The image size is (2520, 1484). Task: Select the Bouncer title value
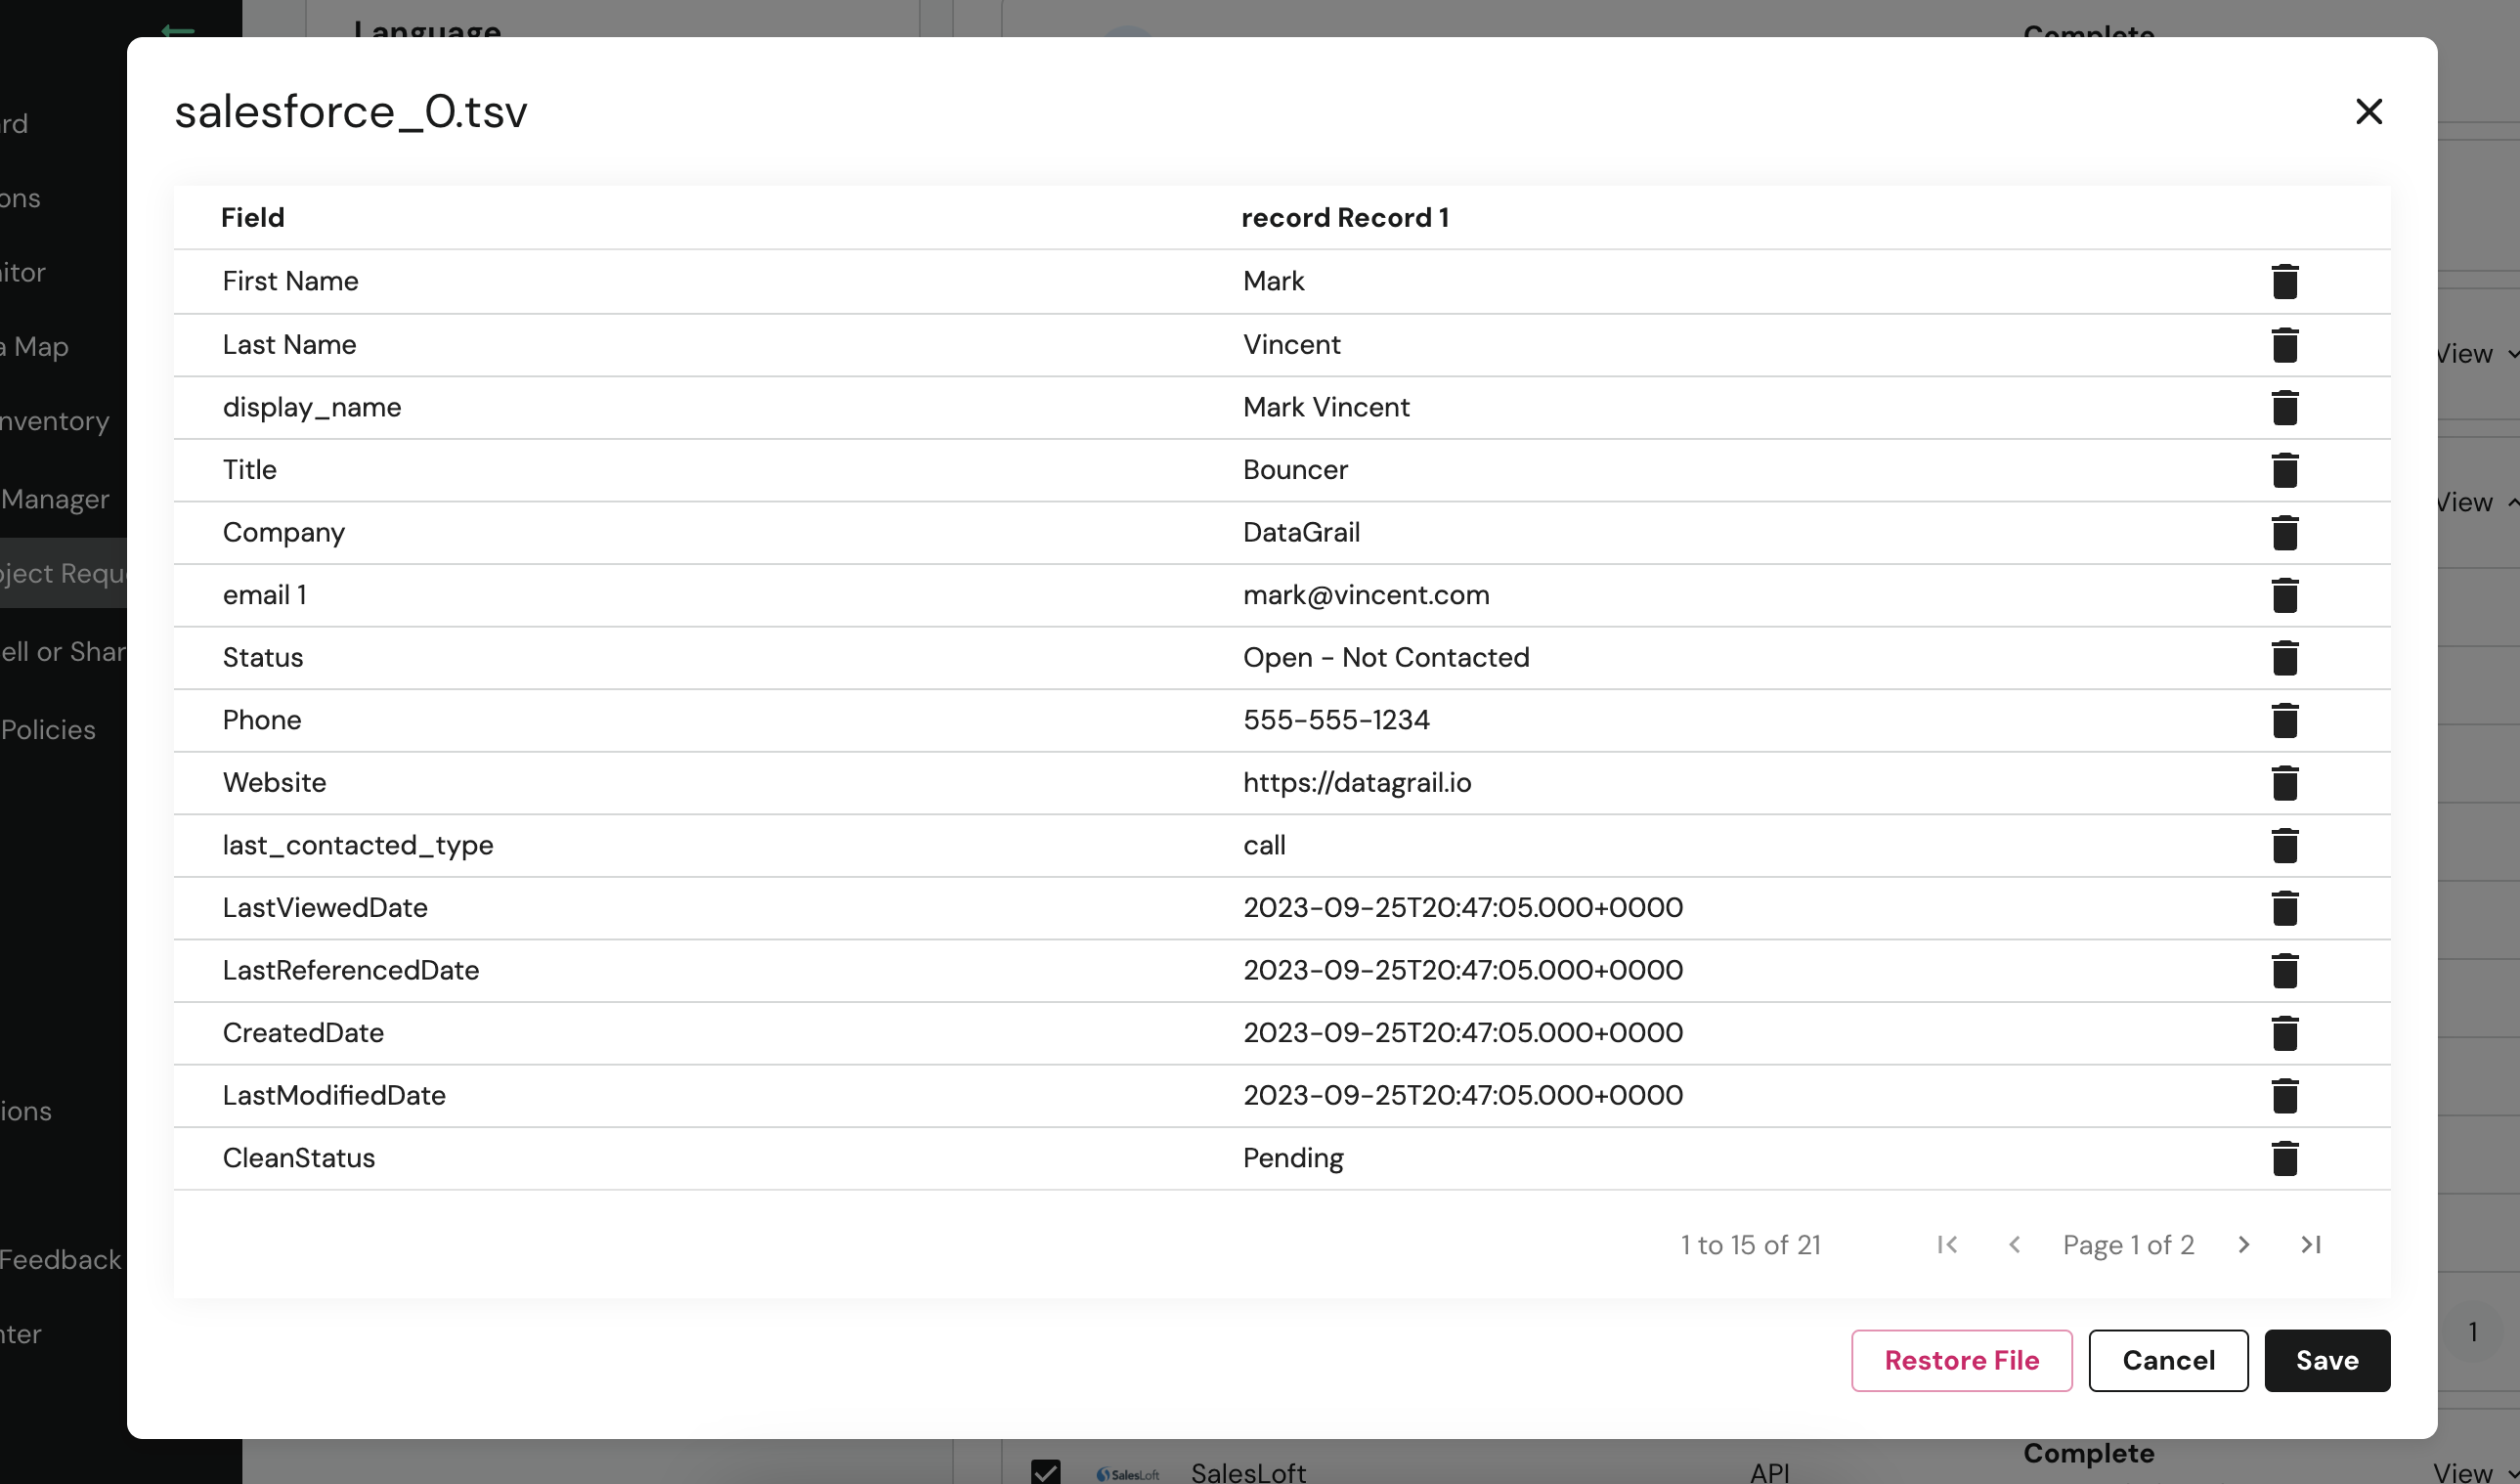click(x=1295, y=470)
